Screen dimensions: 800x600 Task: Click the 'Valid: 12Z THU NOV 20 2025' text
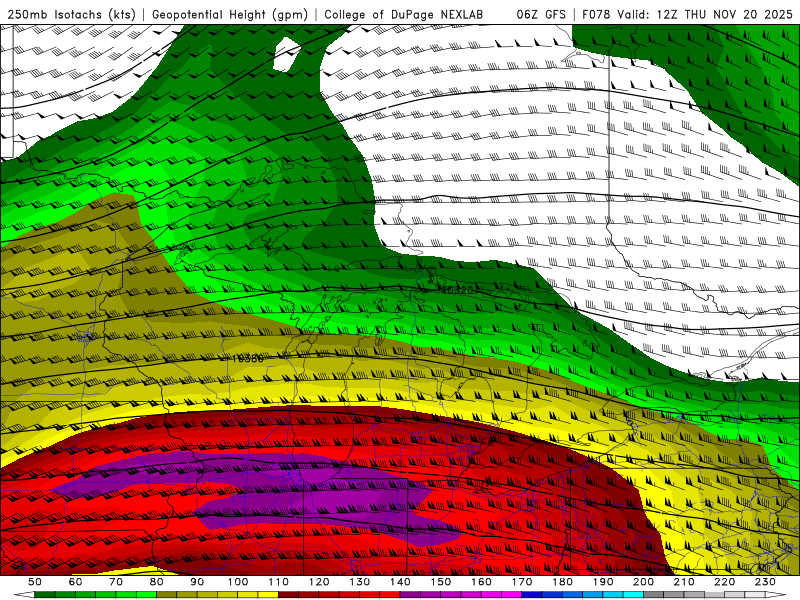pyautogui.click(x=705, y=14)
